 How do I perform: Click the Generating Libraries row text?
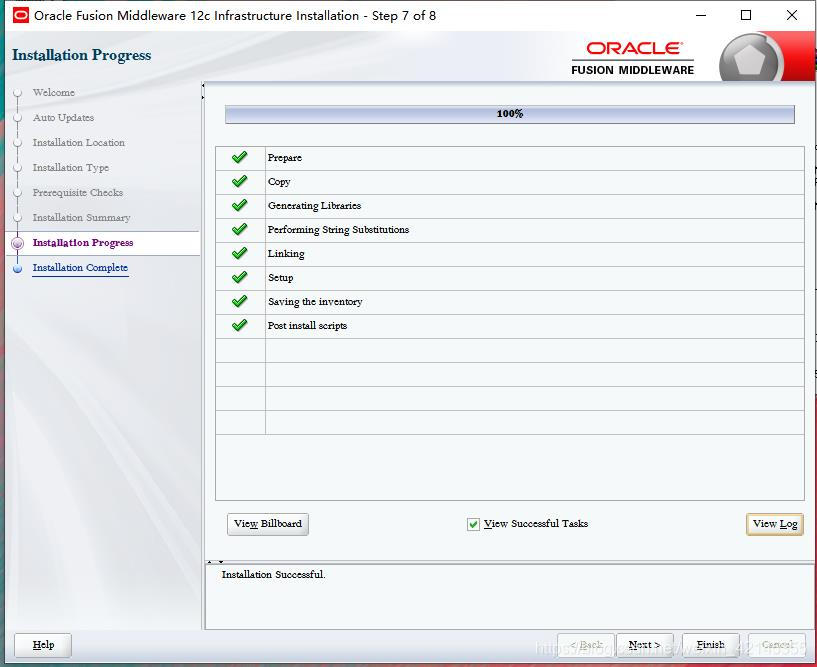[x=314, y=206]
